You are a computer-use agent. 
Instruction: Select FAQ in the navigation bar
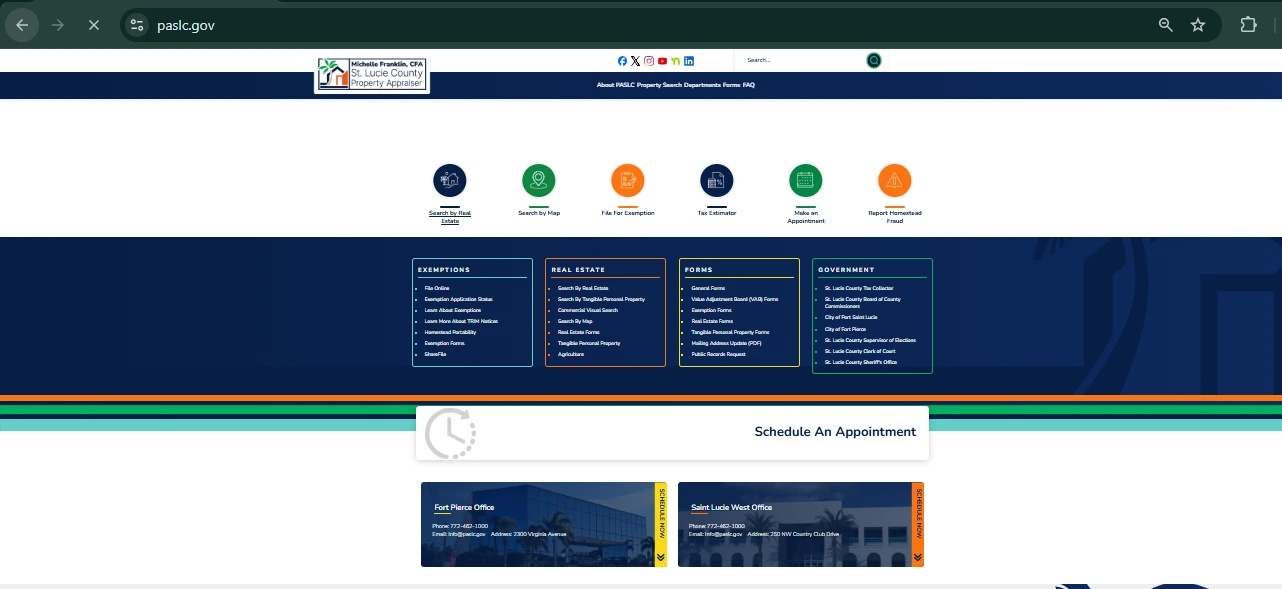[x=749, y=85]
